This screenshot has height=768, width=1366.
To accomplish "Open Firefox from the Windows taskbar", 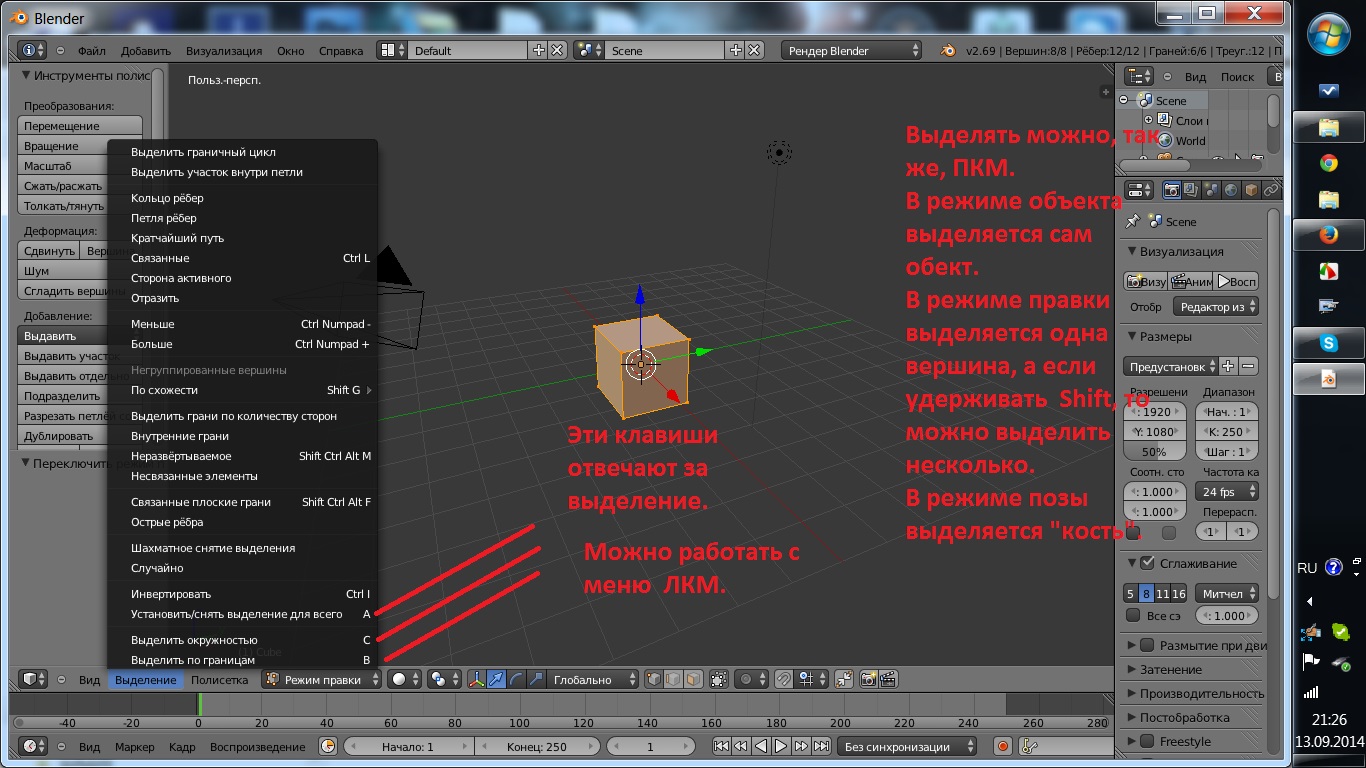I will [1328, 235].
